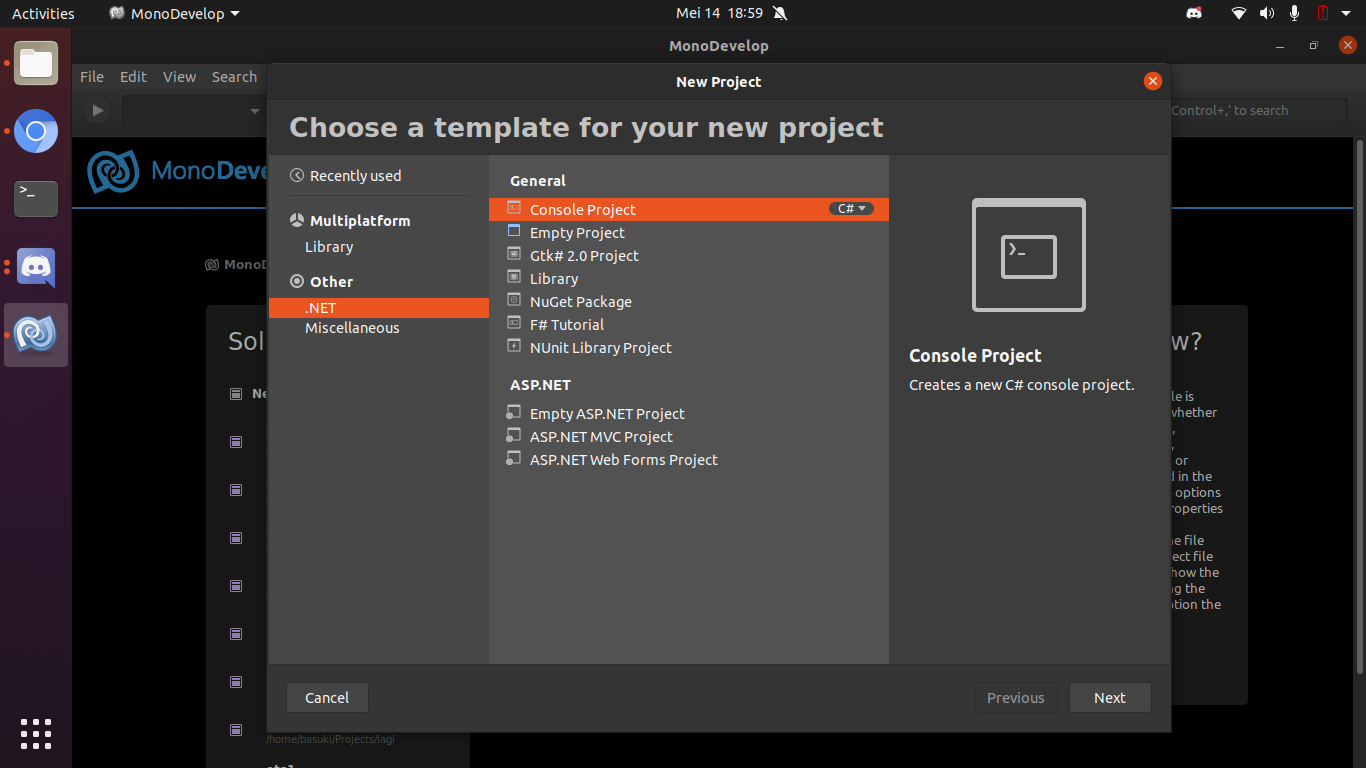
Task: Click the microphone indicator icon
Action: coord(1294,13)
